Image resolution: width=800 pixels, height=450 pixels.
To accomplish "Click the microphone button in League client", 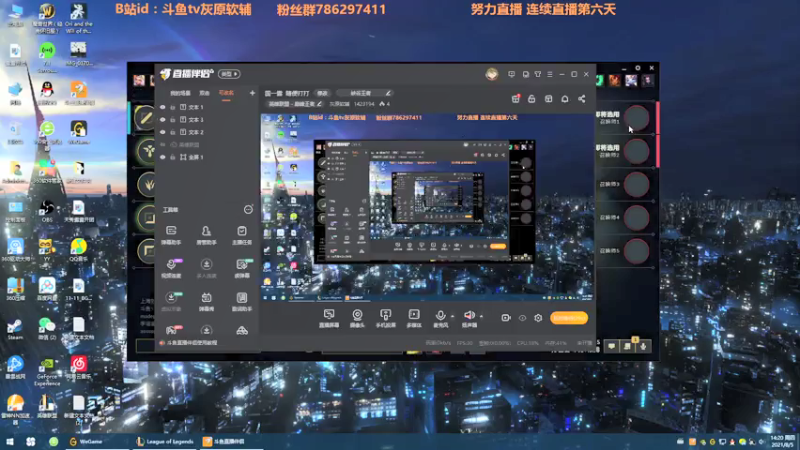I will [643, 346].
